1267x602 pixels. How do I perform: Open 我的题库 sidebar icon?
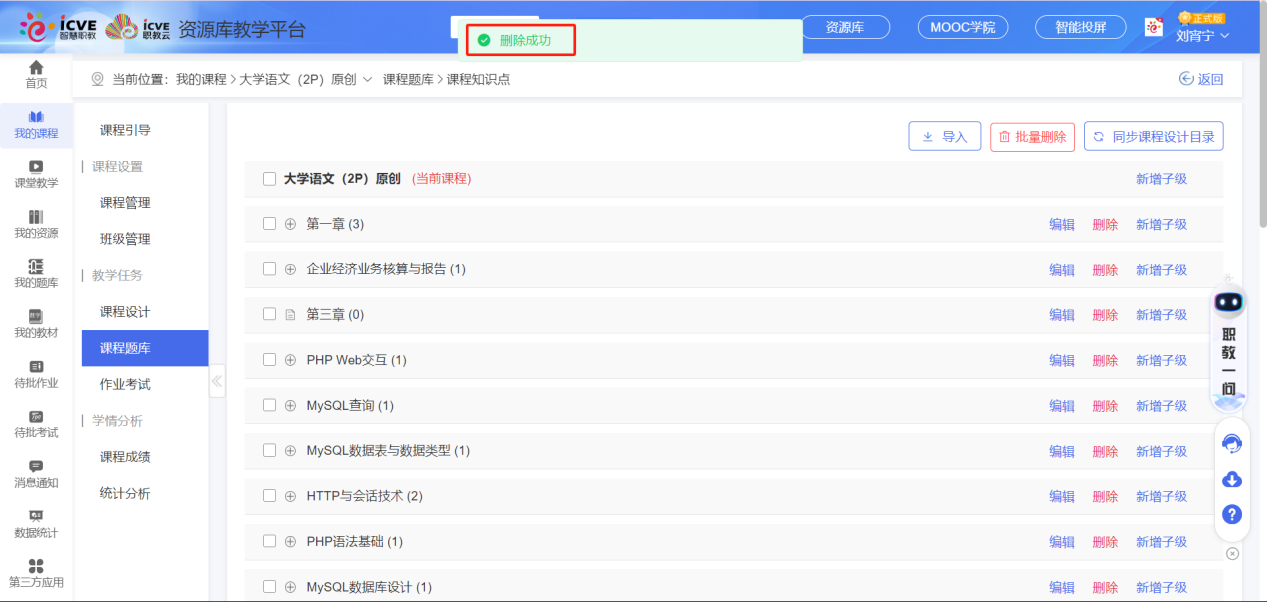click(x=36, y=267)
